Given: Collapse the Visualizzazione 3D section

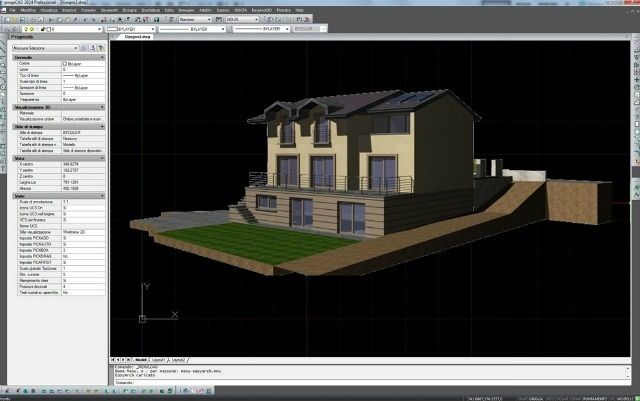Looking at the screenshot, I should (x=102, y=107).
